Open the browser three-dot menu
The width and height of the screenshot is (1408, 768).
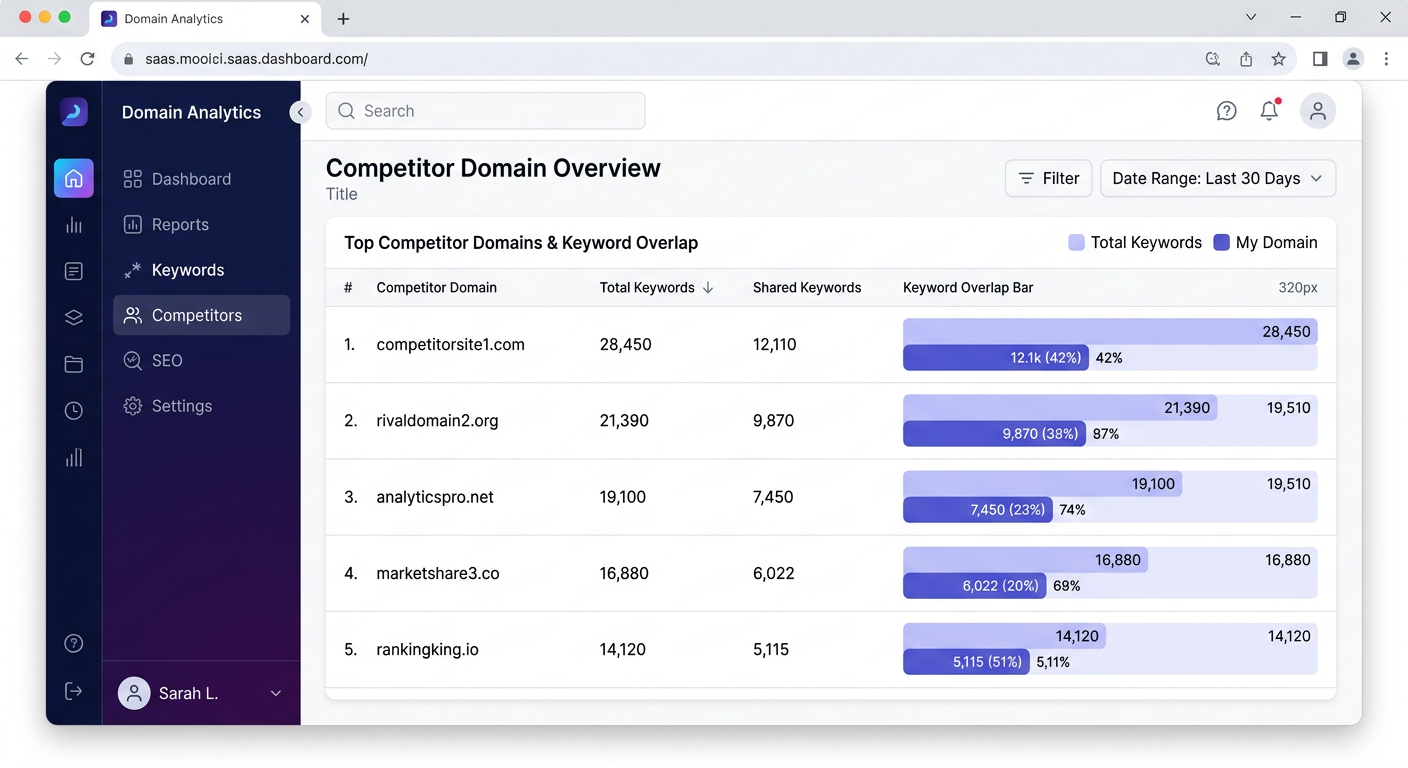pyautogui.click(x=1386, y=59)
